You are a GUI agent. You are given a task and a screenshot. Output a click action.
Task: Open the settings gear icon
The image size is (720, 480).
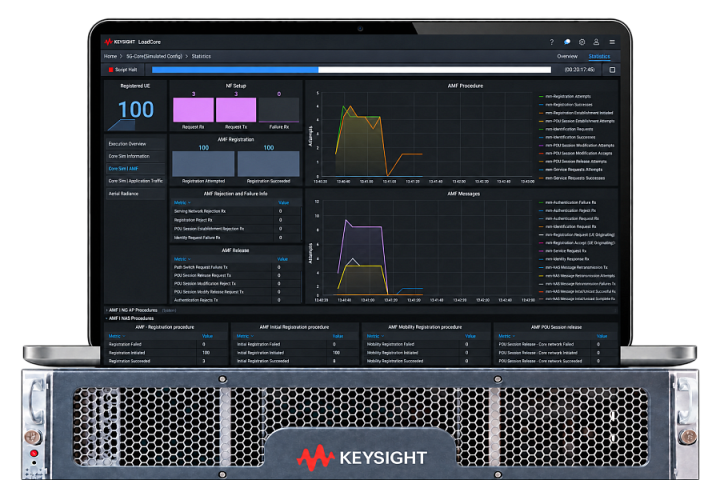click(x=582, y=42)
